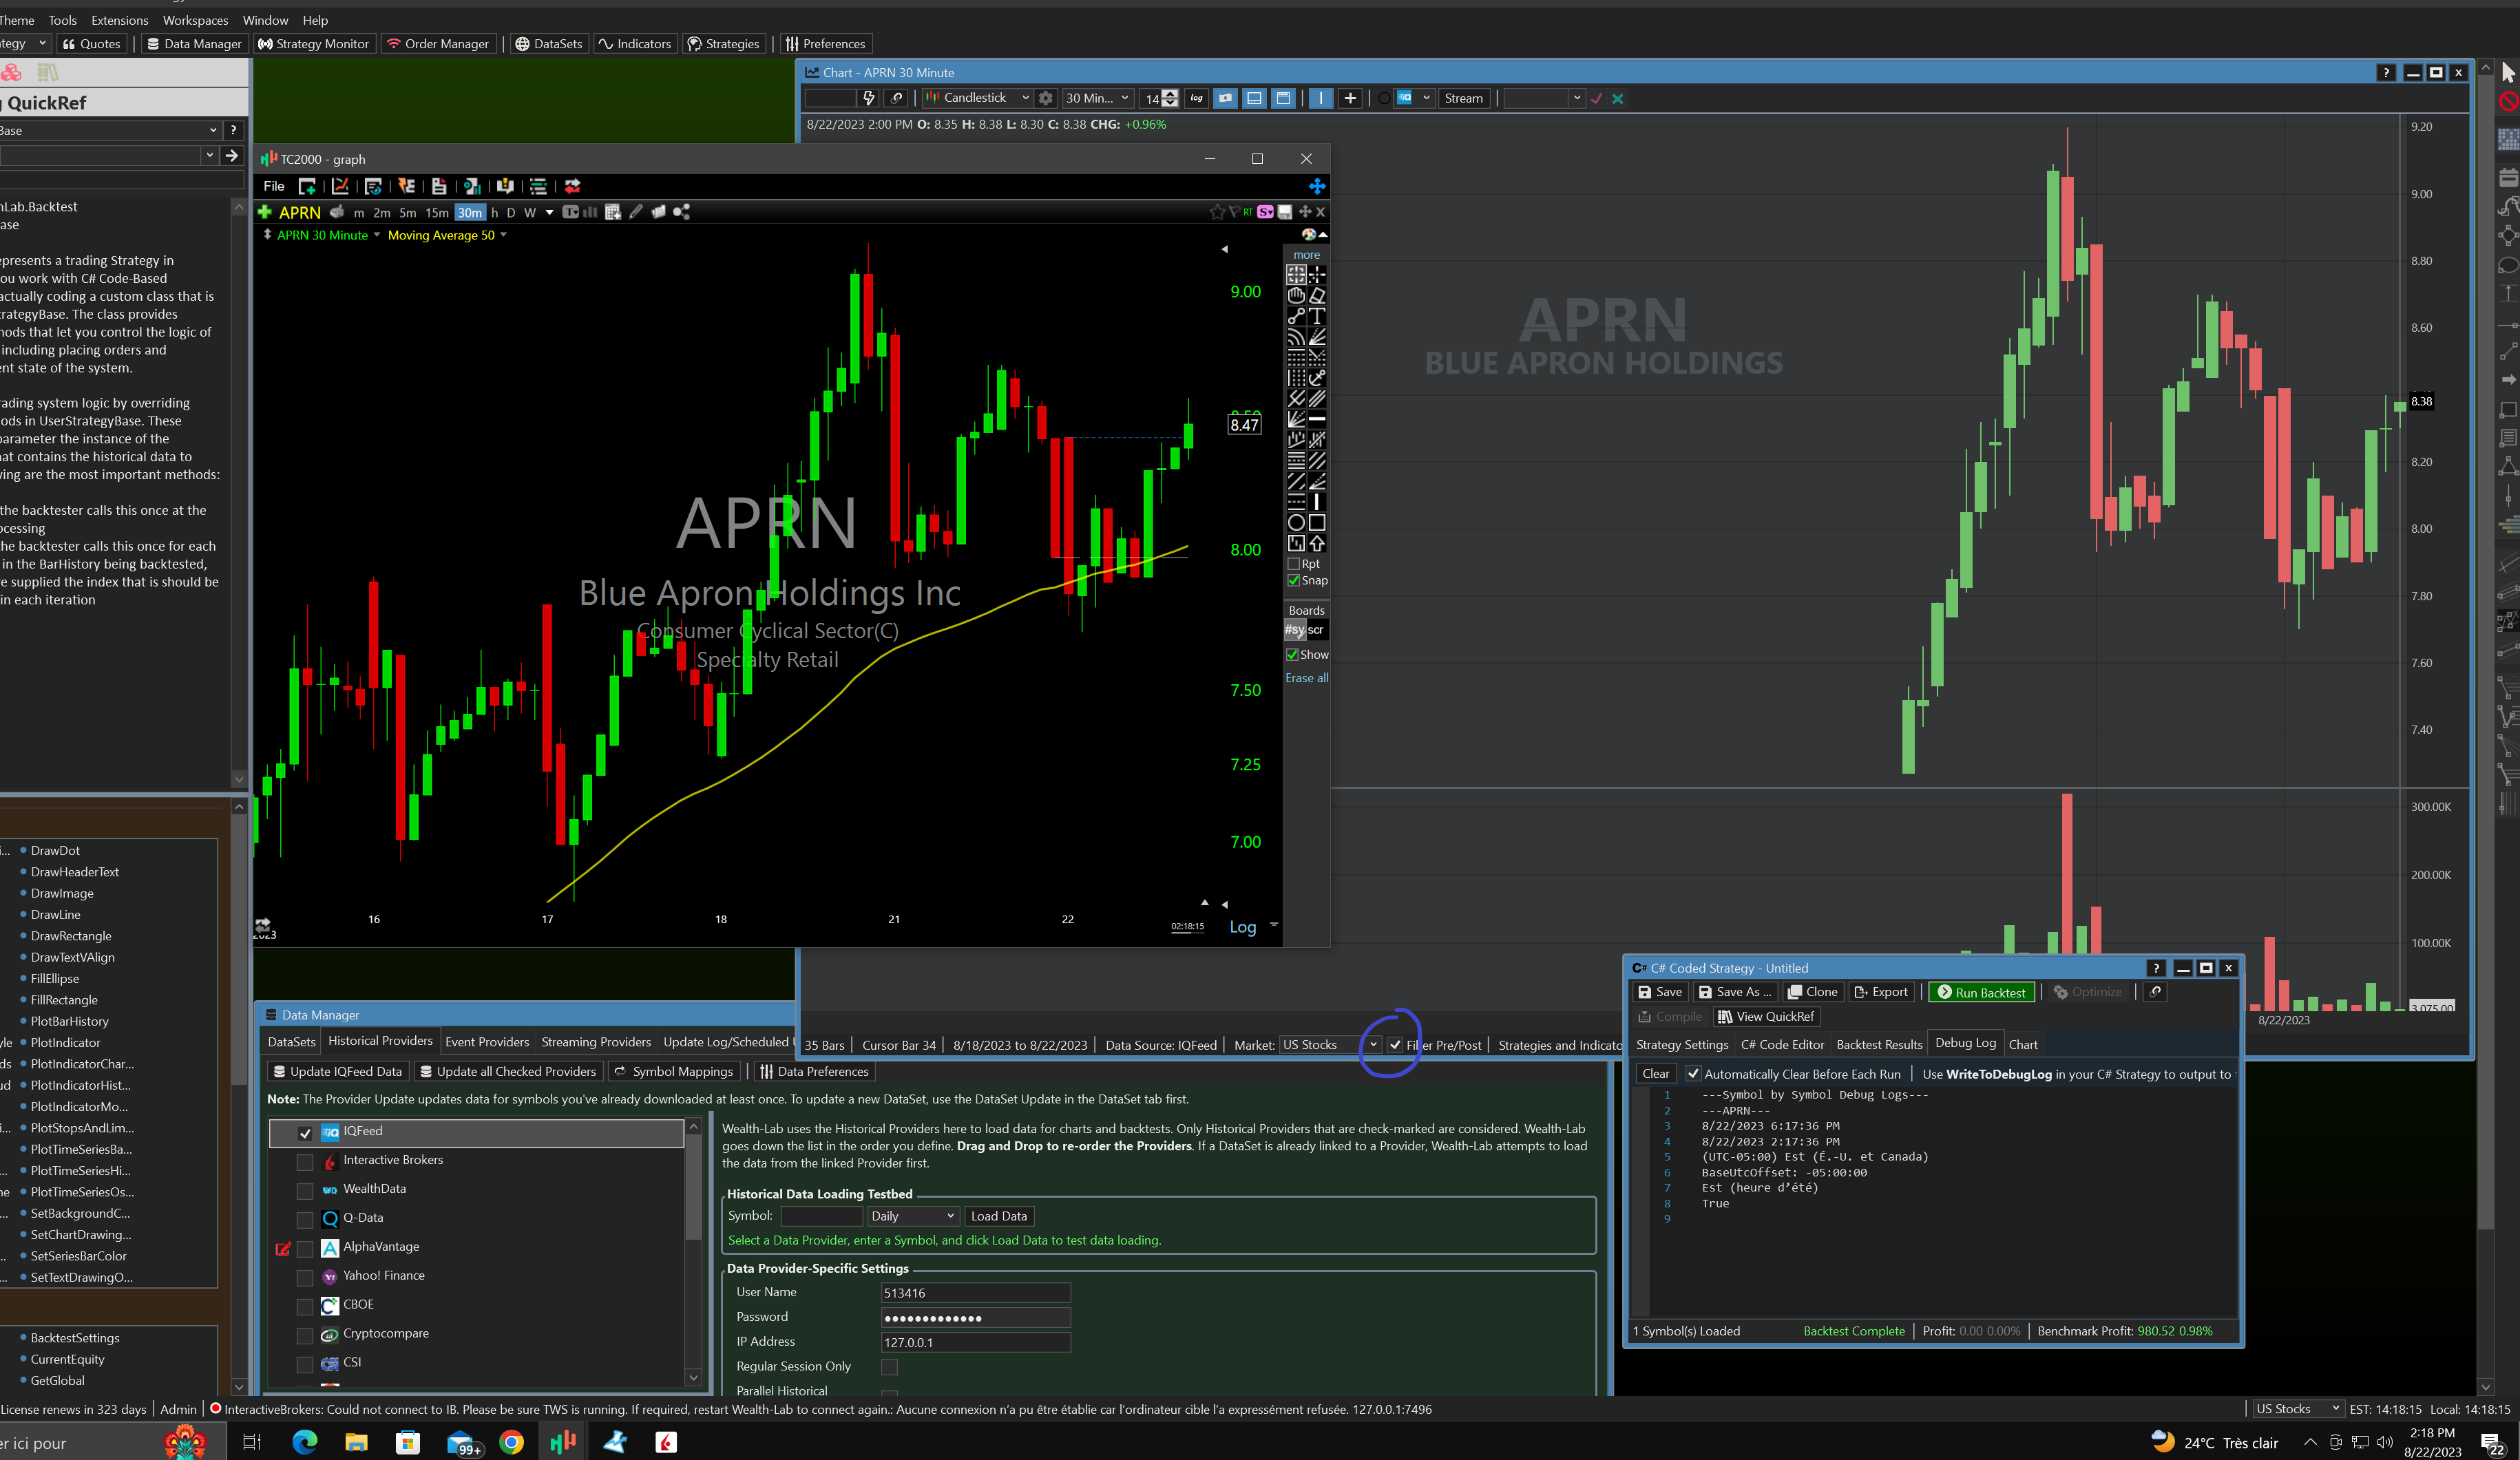Toggle log scale button in chart toolbar
Screen dimensions: 2520x1460
coord(1196,98)
